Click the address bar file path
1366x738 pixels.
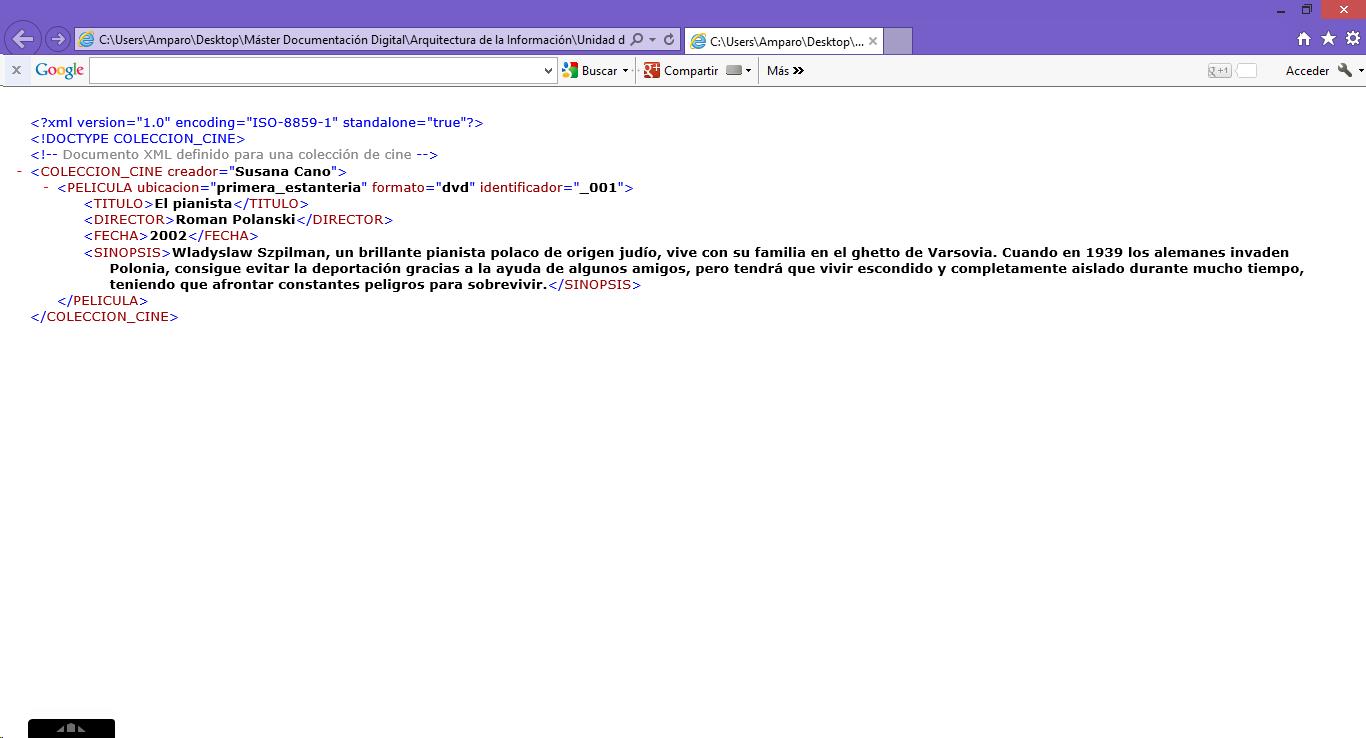361,40
